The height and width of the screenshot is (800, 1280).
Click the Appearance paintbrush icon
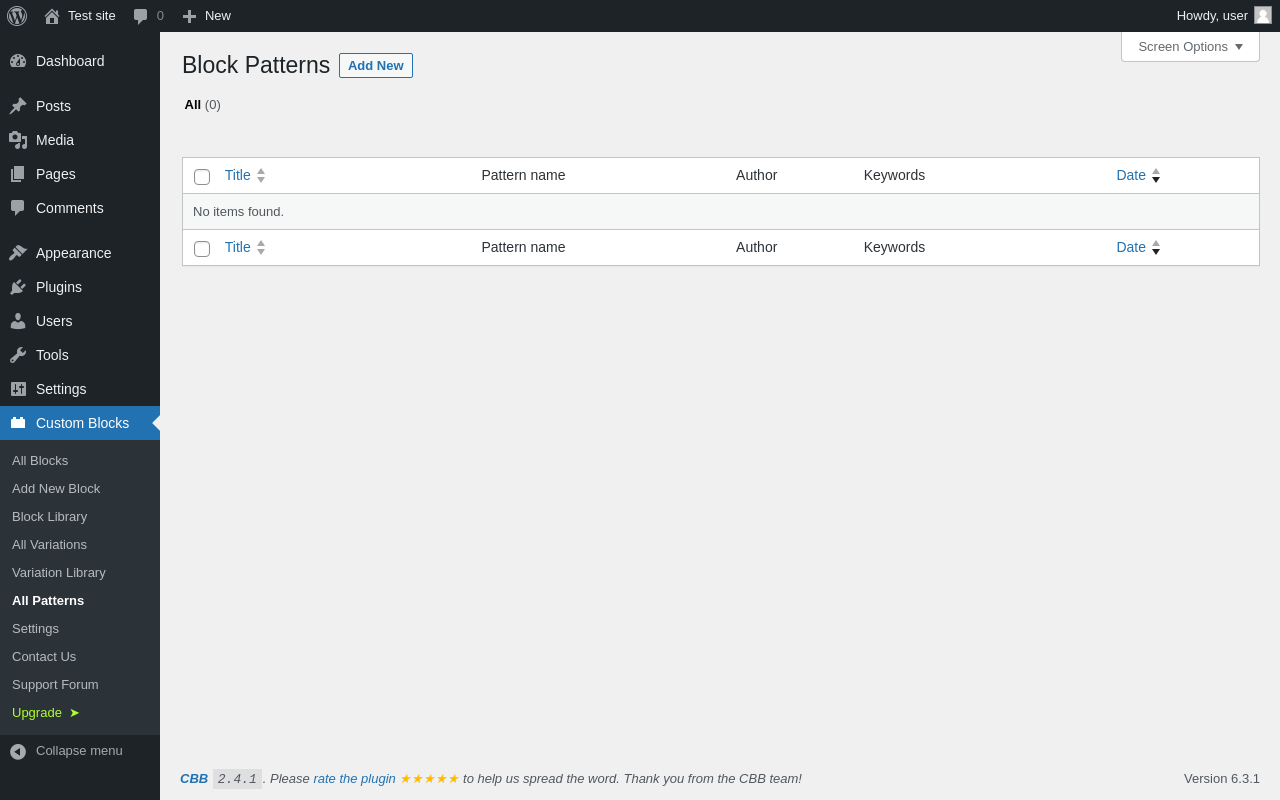[18, 253]
